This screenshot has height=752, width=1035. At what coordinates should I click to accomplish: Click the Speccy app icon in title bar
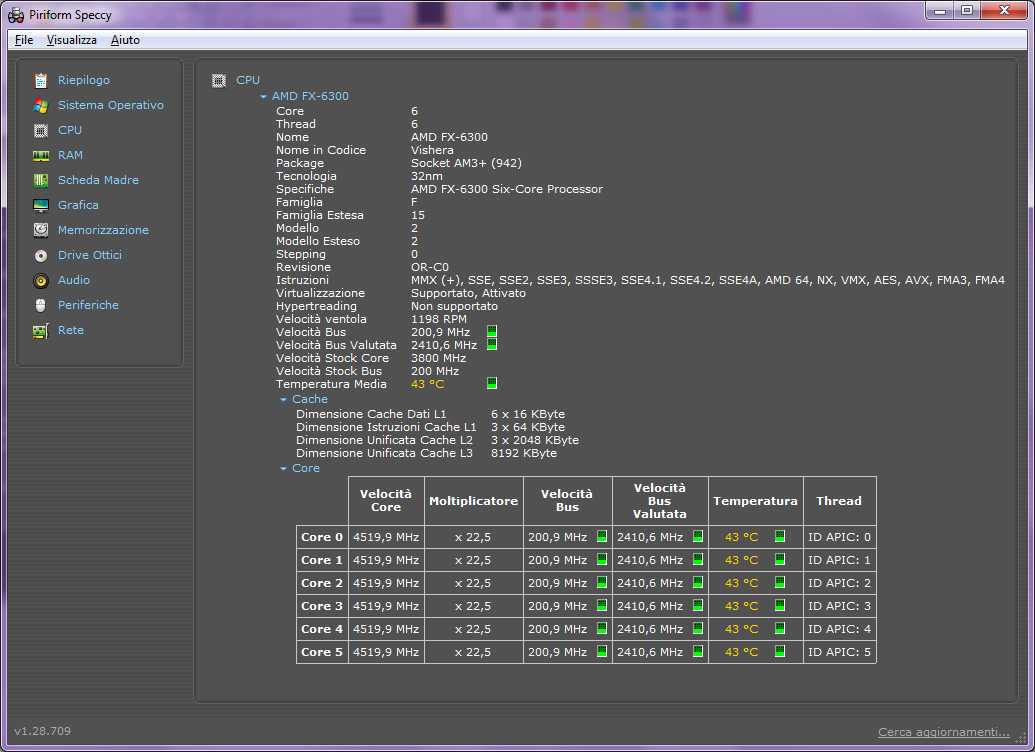click(16, 15)
